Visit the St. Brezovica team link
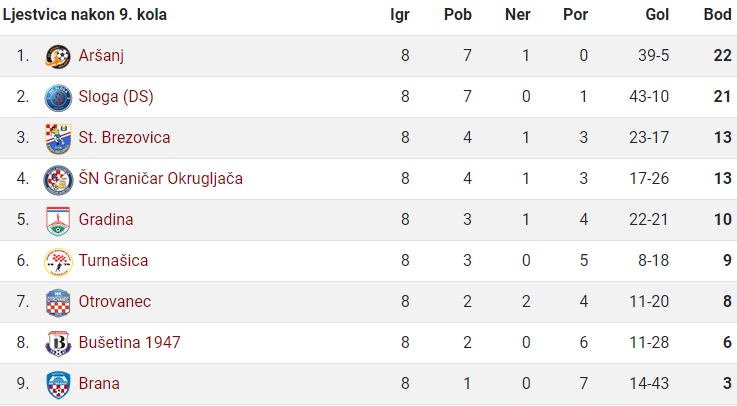Viewport: 737px width, 406px height. (x=124, y=137)
